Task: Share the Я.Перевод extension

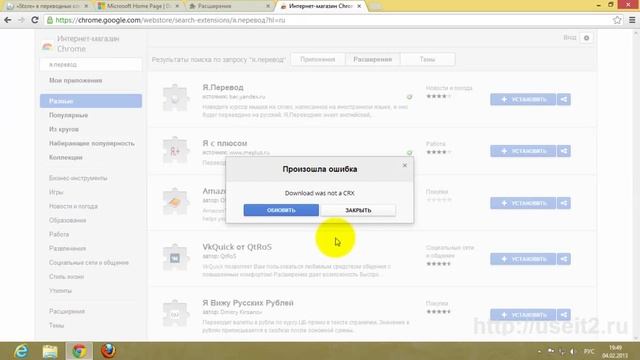Action: point(564,99)
